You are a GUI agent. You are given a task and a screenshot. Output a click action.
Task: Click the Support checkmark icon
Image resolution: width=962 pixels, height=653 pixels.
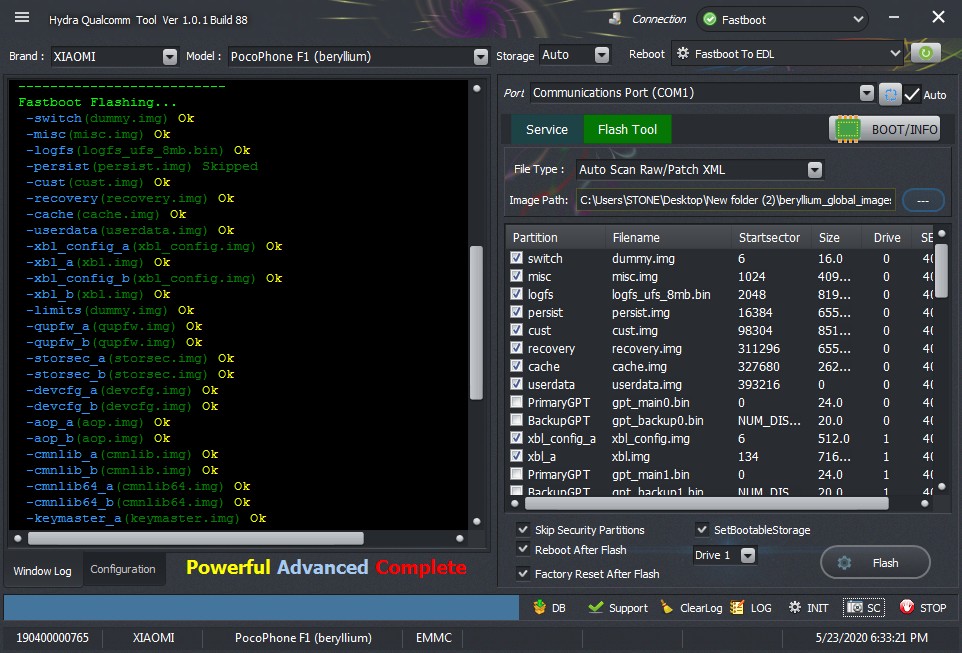point(595,608)
